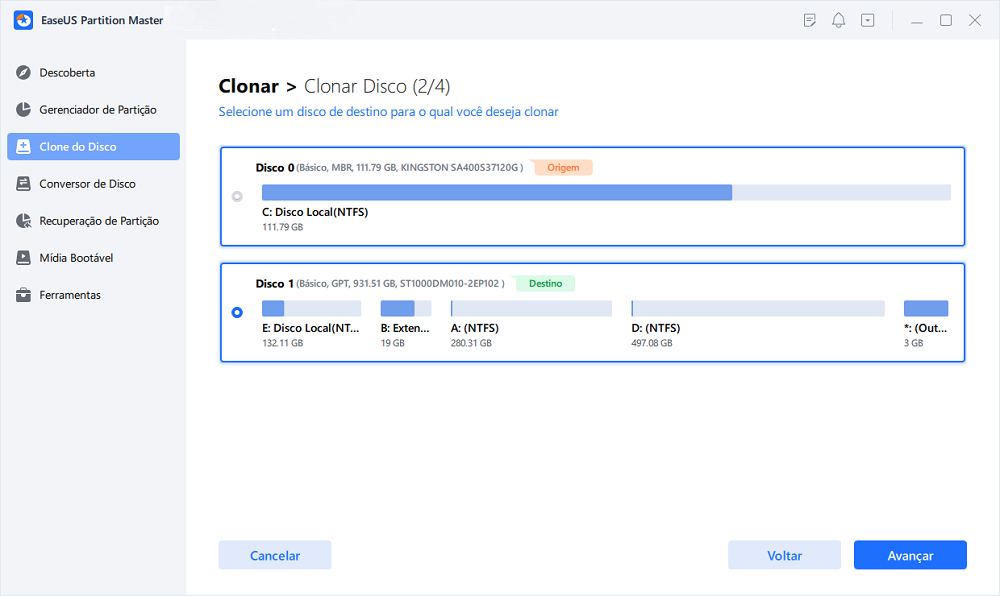This screenshot has height=596, width=1000.
Task: Click the Descoberta compass icon
Action: (24, 73)
